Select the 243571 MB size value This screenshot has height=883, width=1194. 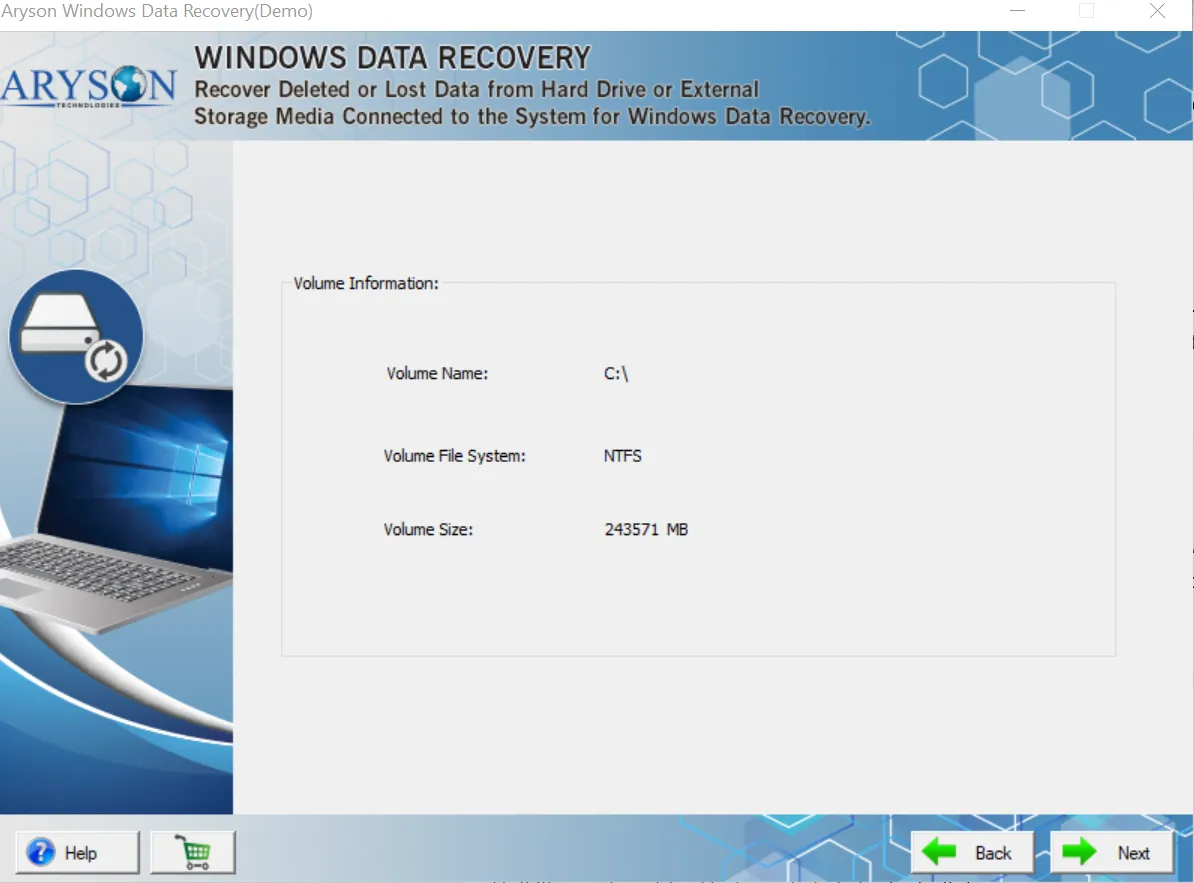pos(646,530)
